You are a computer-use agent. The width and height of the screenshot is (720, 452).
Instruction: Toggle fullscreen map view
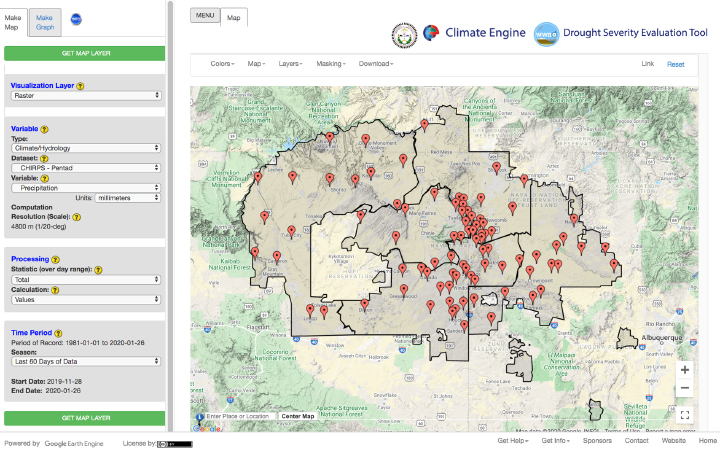tap(684, 414)
